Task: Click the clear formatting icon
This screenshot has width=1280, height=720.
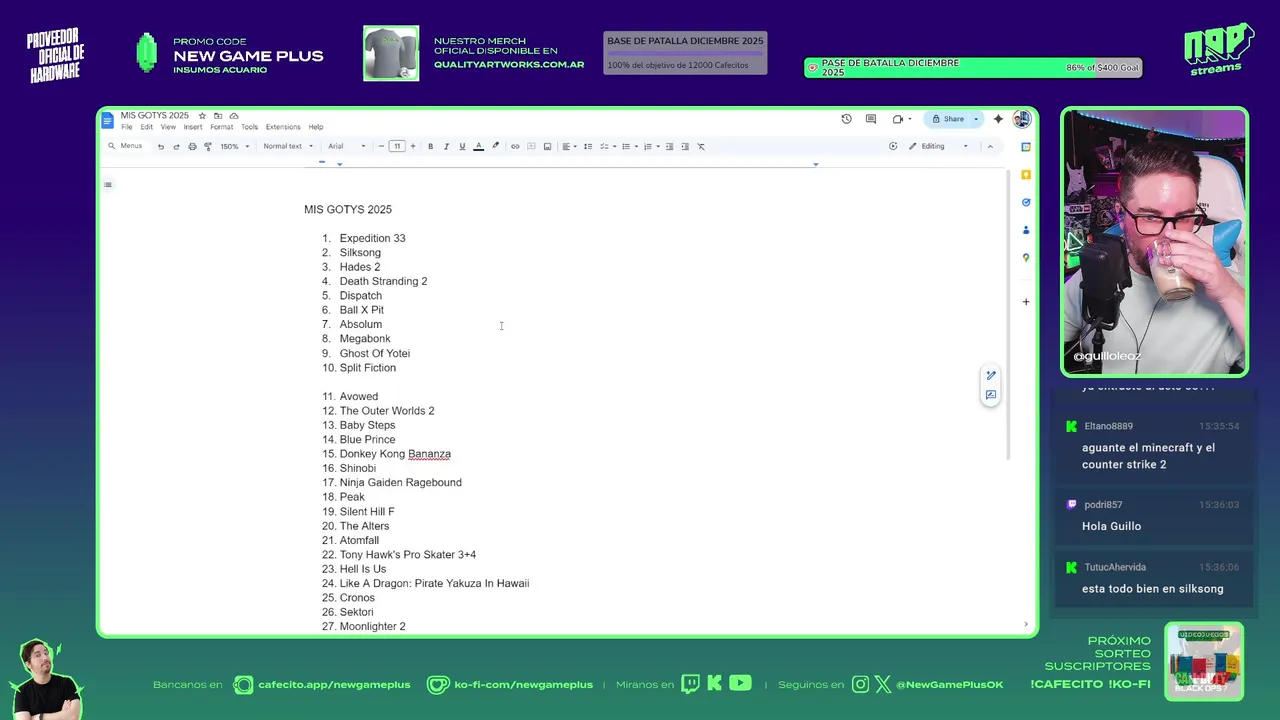Action: tap(701, 146)
